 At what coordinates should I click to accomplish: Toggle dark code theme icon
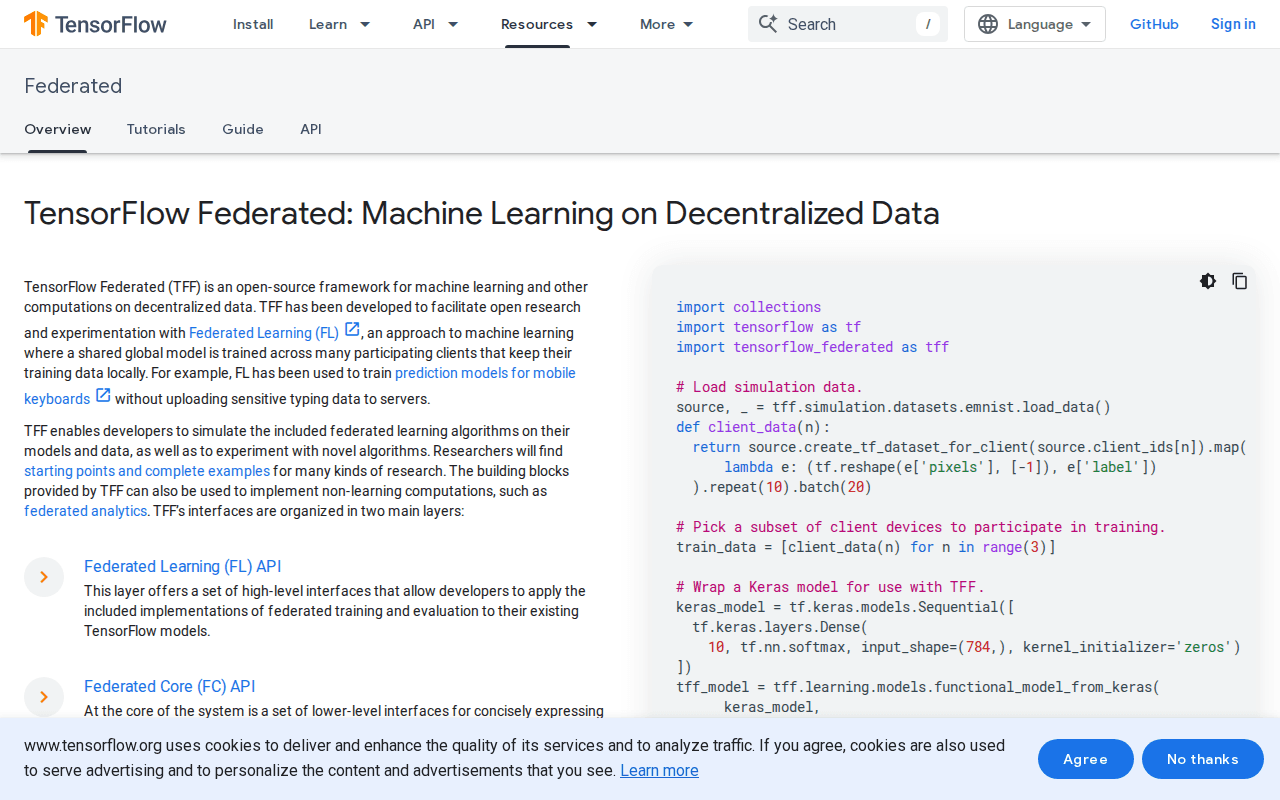point(1208,281)
